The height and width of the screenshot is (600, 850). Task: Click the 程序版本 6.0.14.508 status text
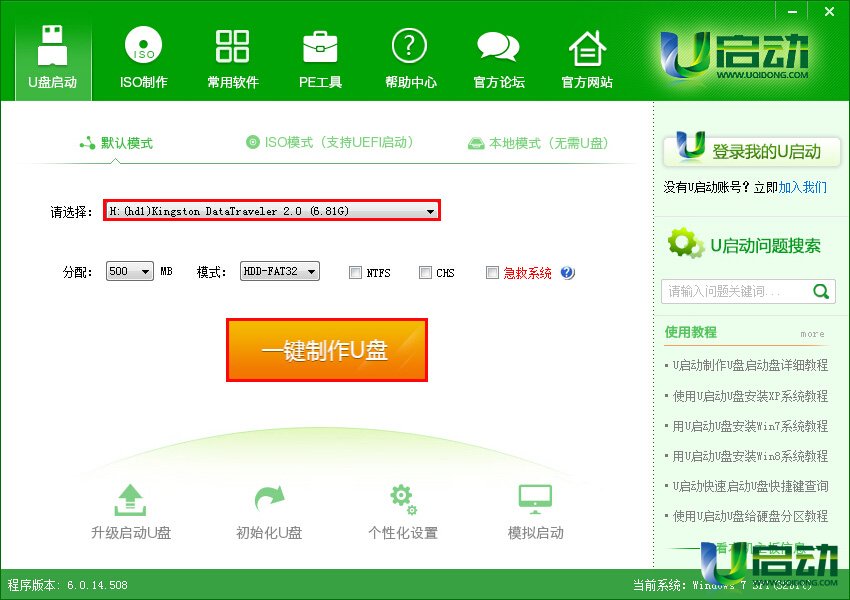coord(68,585)
